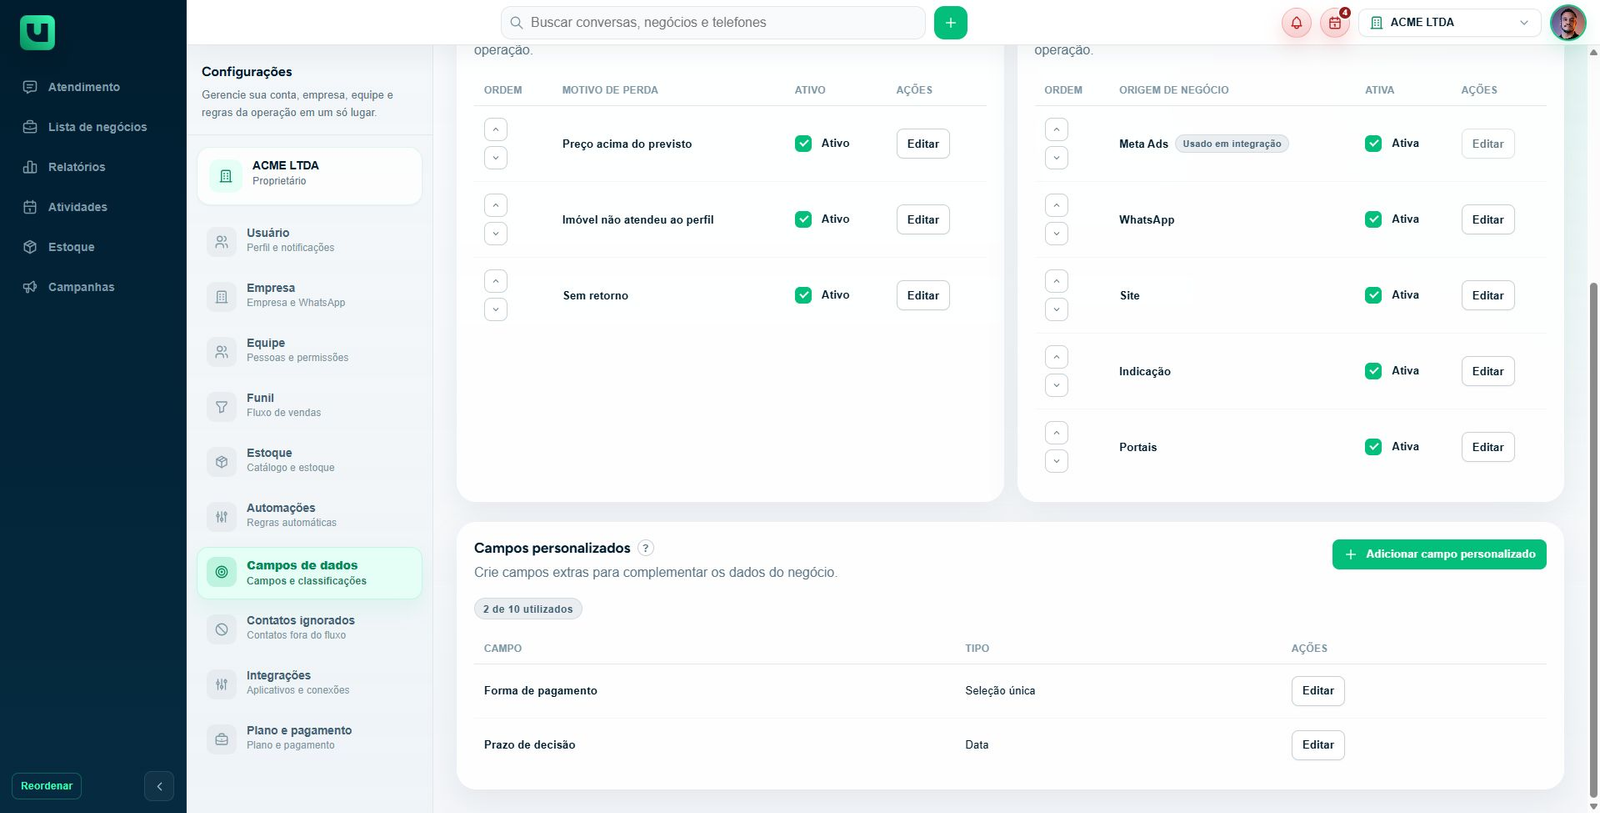This screenshot has height=813, width=1600.
Task: Click the notification bell icon
Action: pyautogui.click(x=1296, y=23)
